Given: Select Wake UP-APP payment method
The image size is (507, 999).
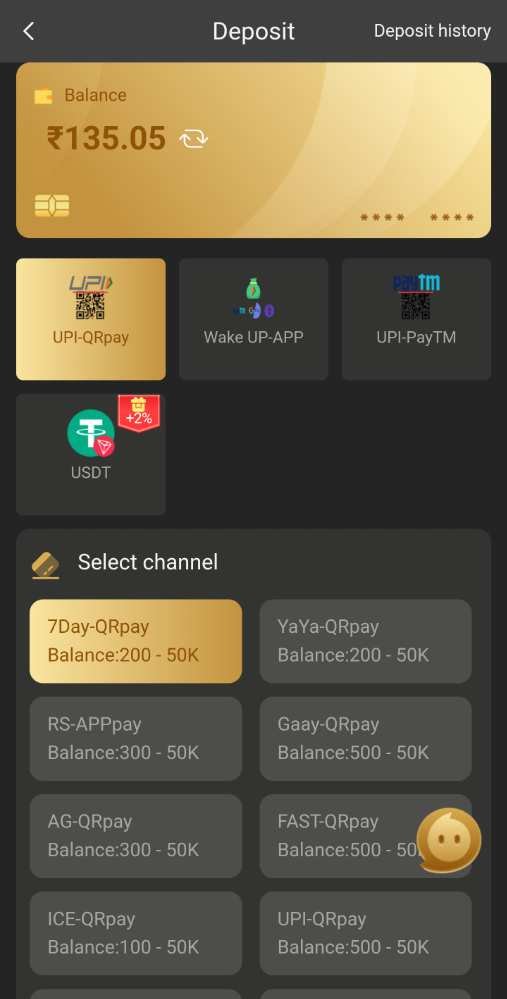Looking at the screenshot, I should 254,319.
